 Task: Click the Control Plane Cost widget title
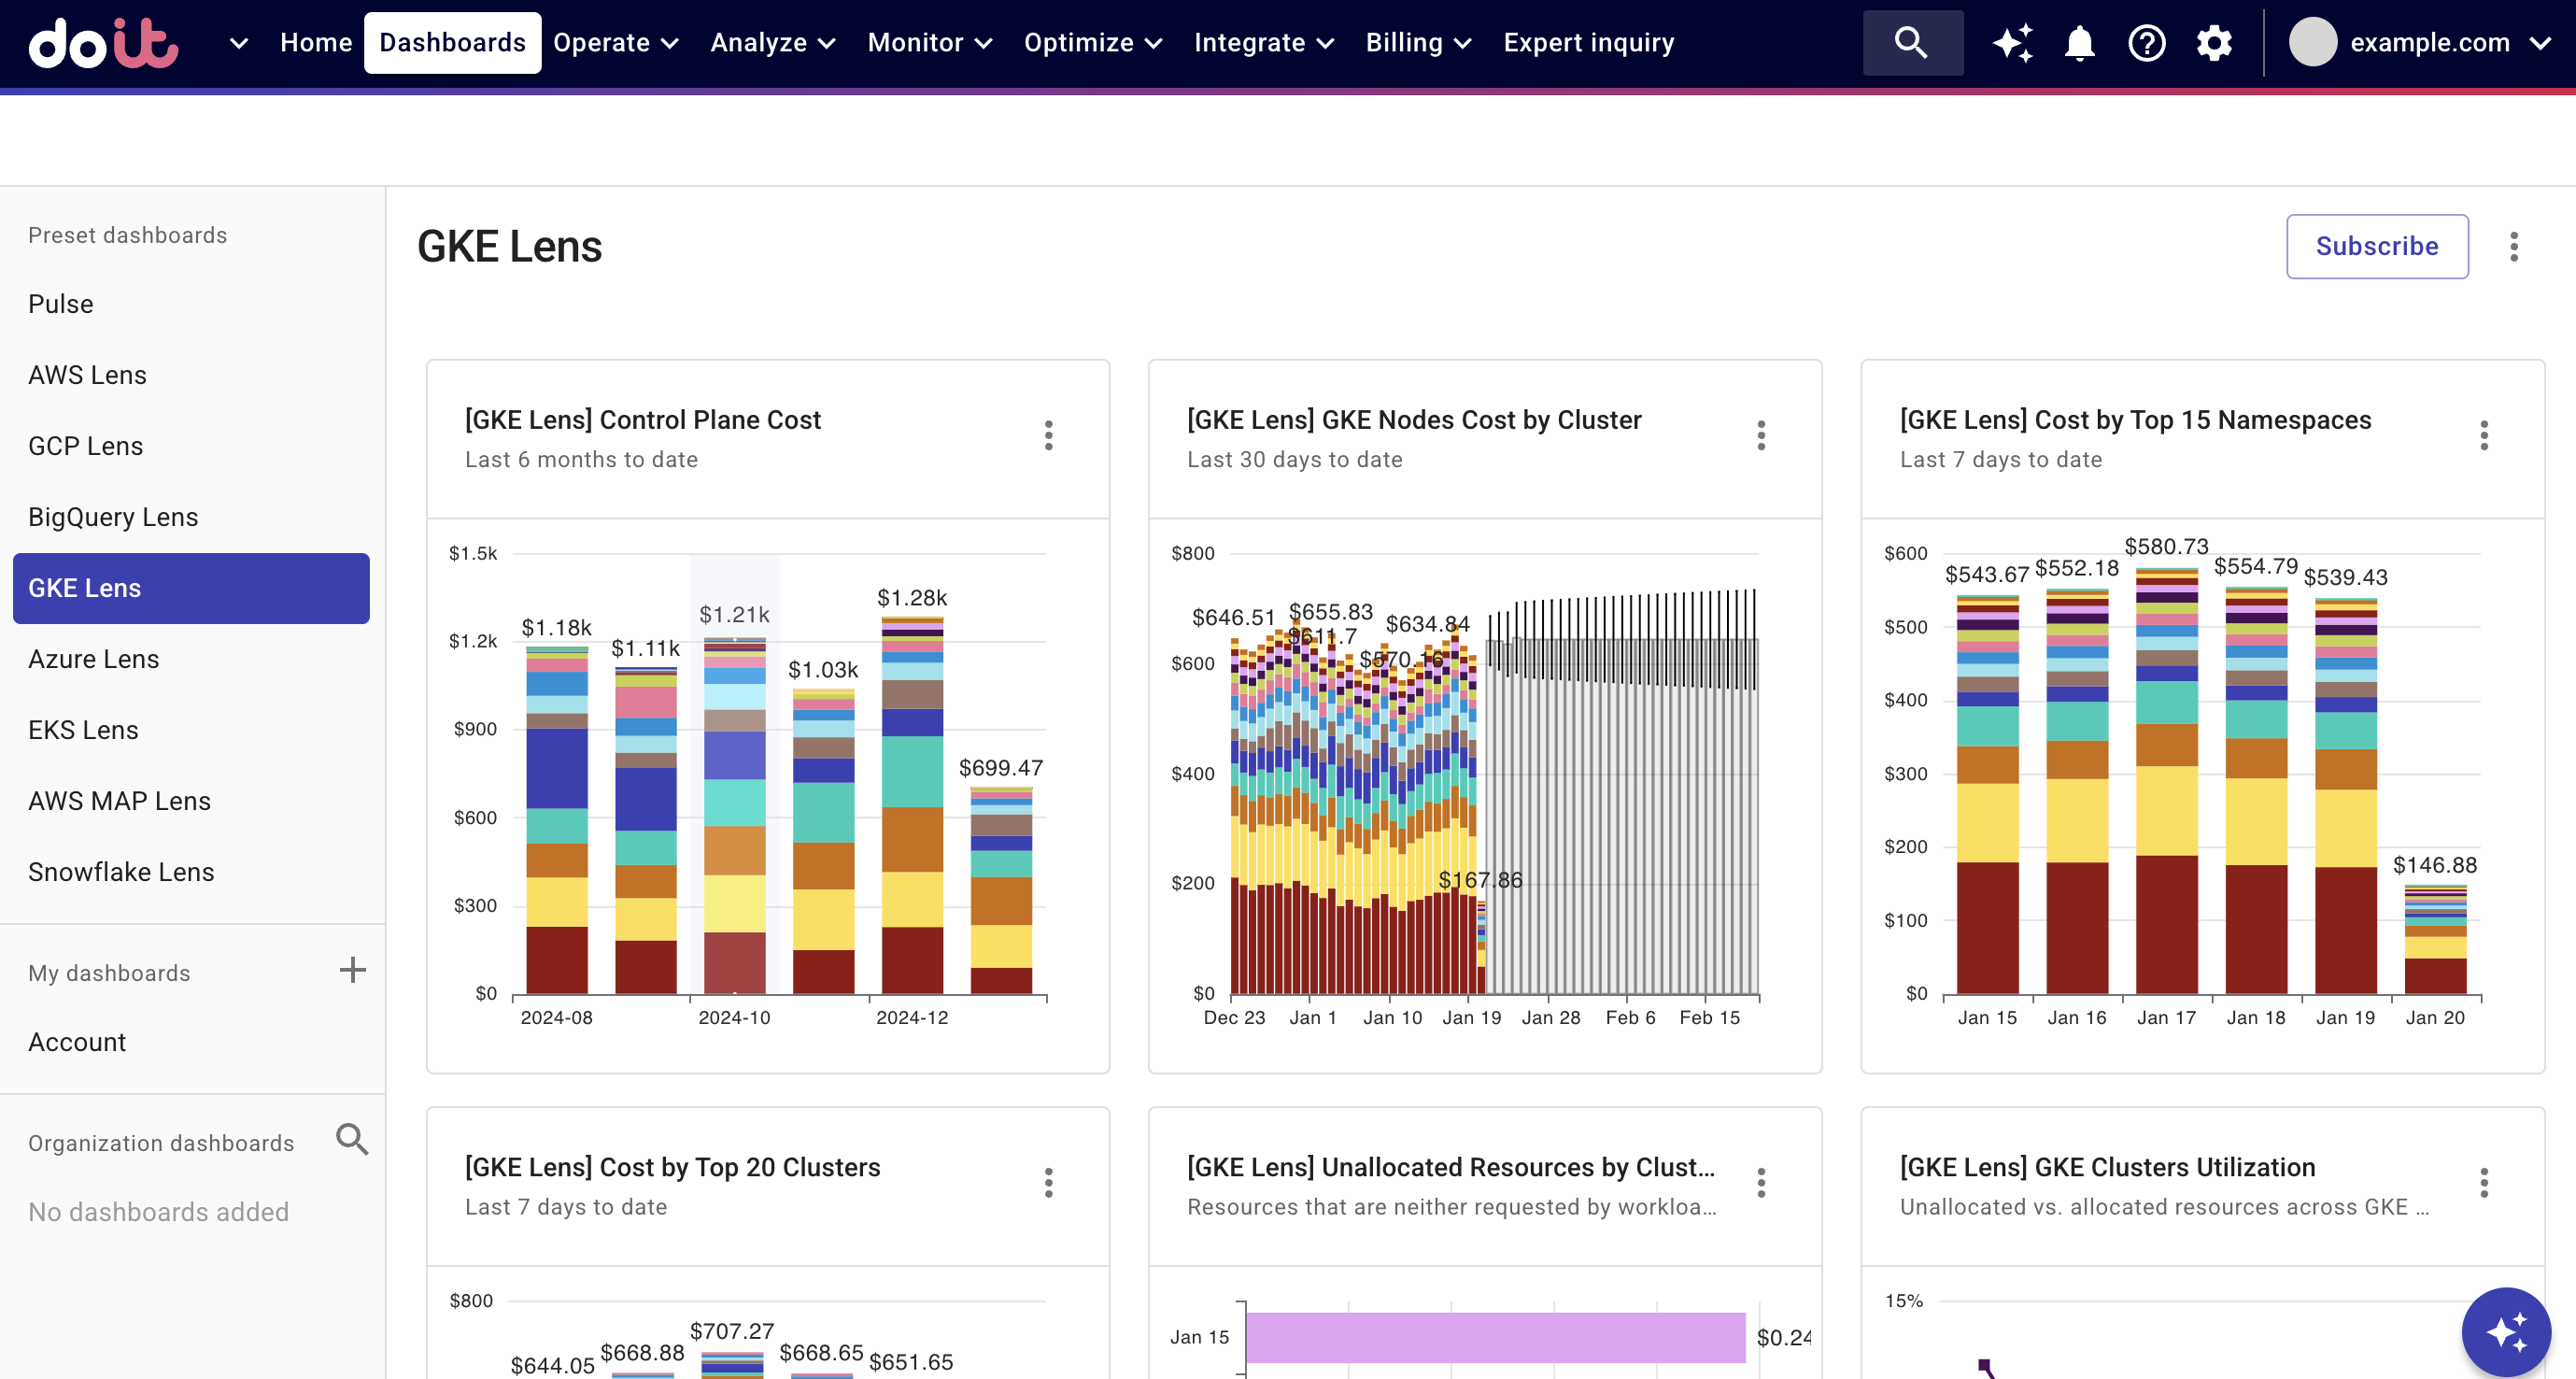pyautogui.click(x=642, y=420)
